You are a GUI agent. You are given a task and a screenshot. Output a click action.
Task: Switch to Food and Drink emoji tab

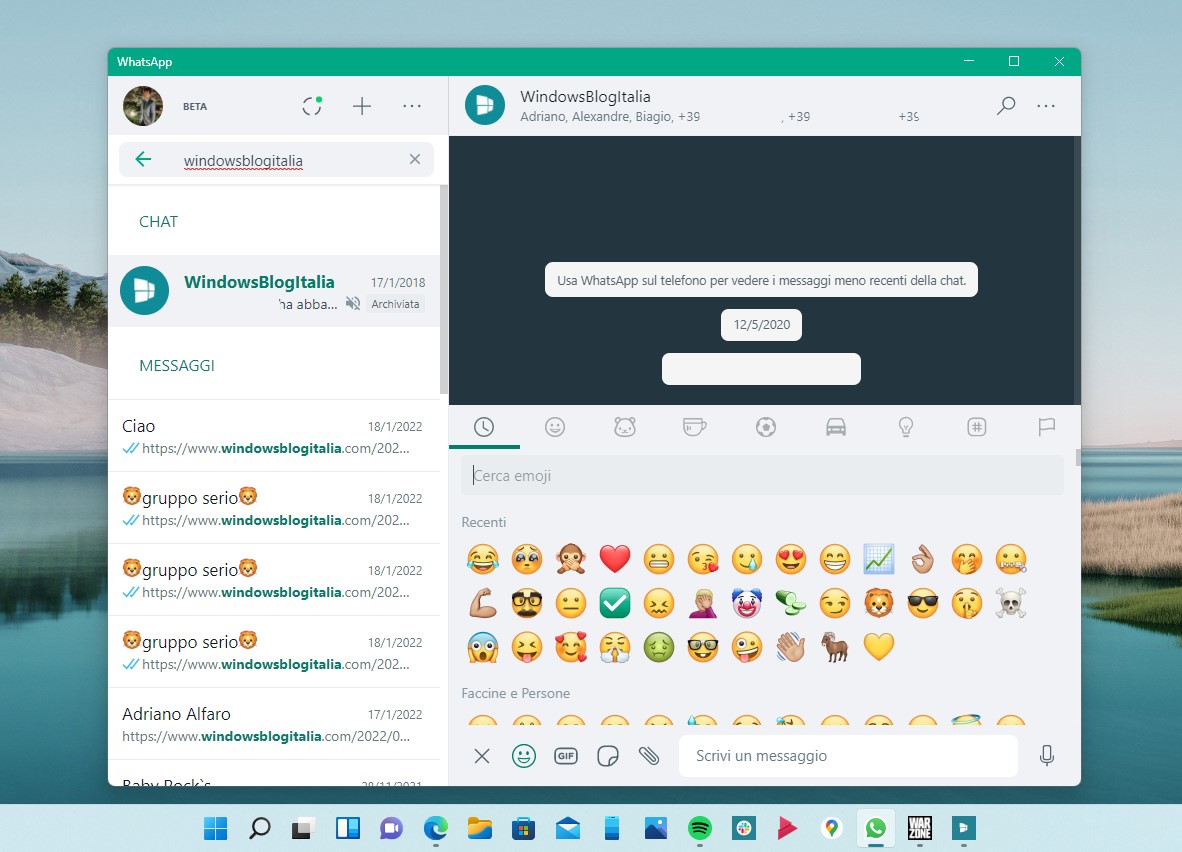point(694,427)
